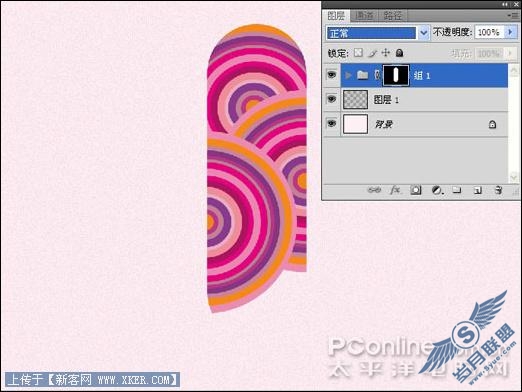Screen dimensions: 522x392
Task: Hide the 背景 background layer
Action: (x=331, y=124)
